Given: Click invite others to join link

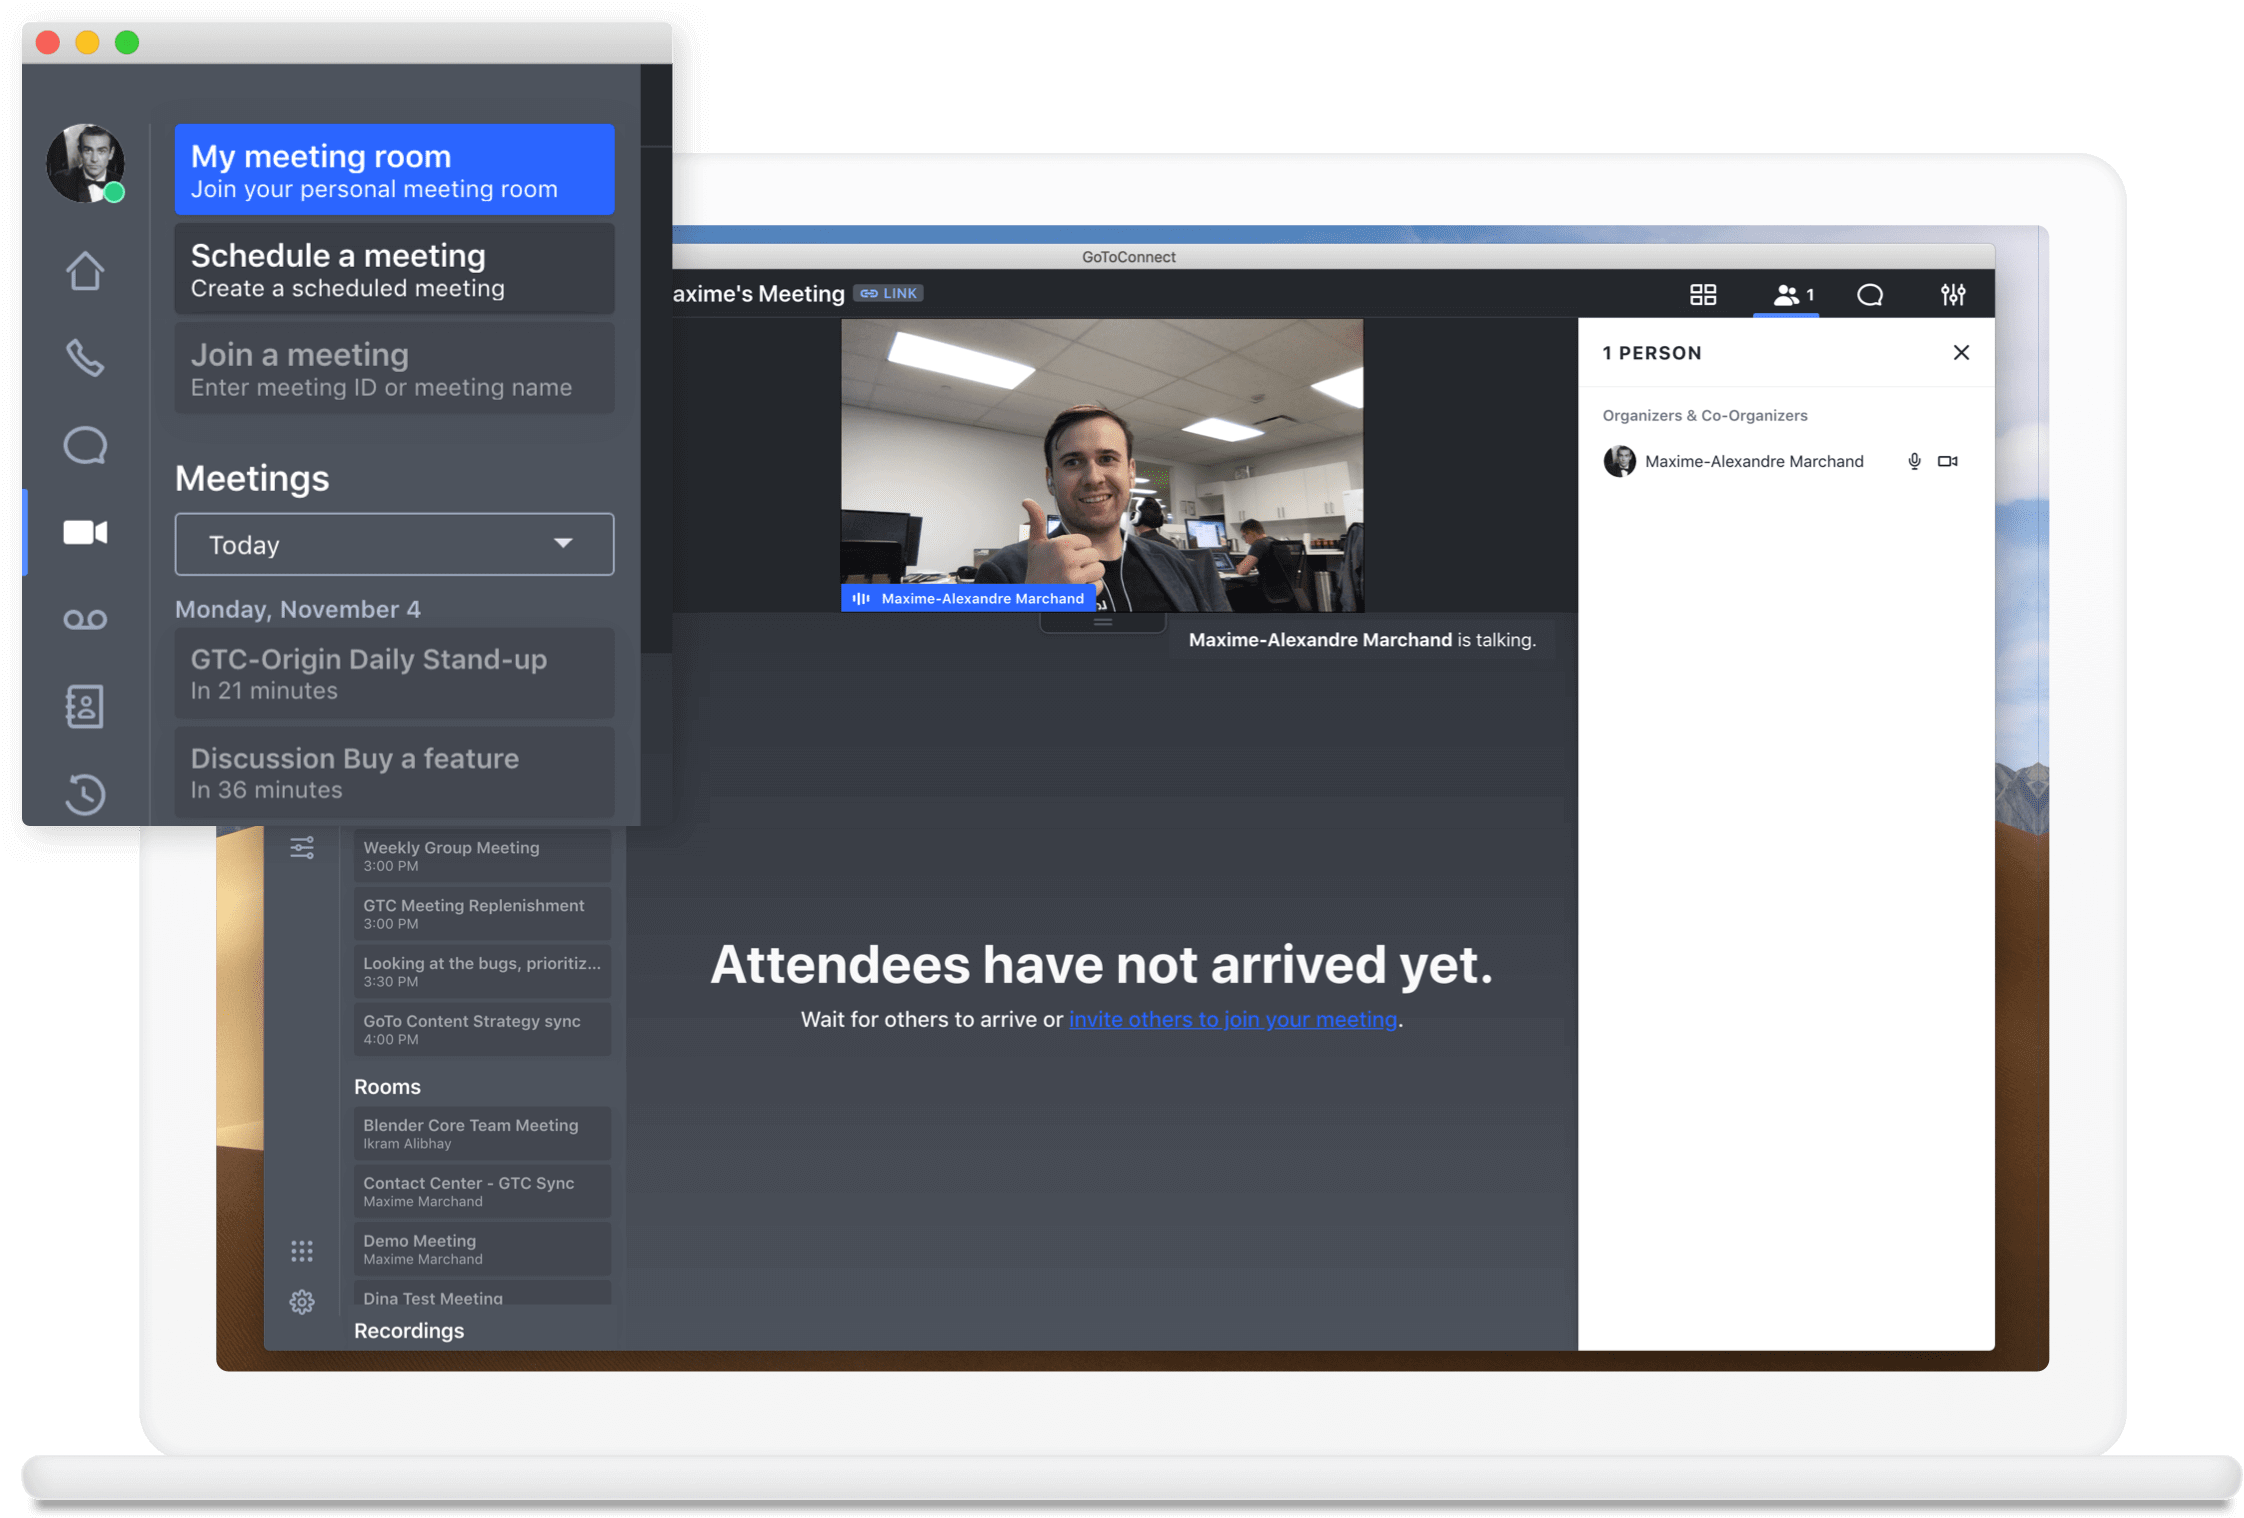Looking at the screenshot, I should [x=1231, y=1018].
